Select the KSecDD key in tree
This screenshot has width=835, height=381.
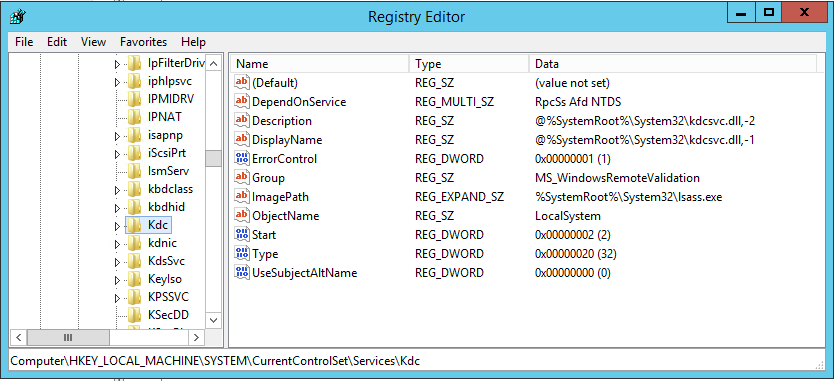tap(168, 315)
